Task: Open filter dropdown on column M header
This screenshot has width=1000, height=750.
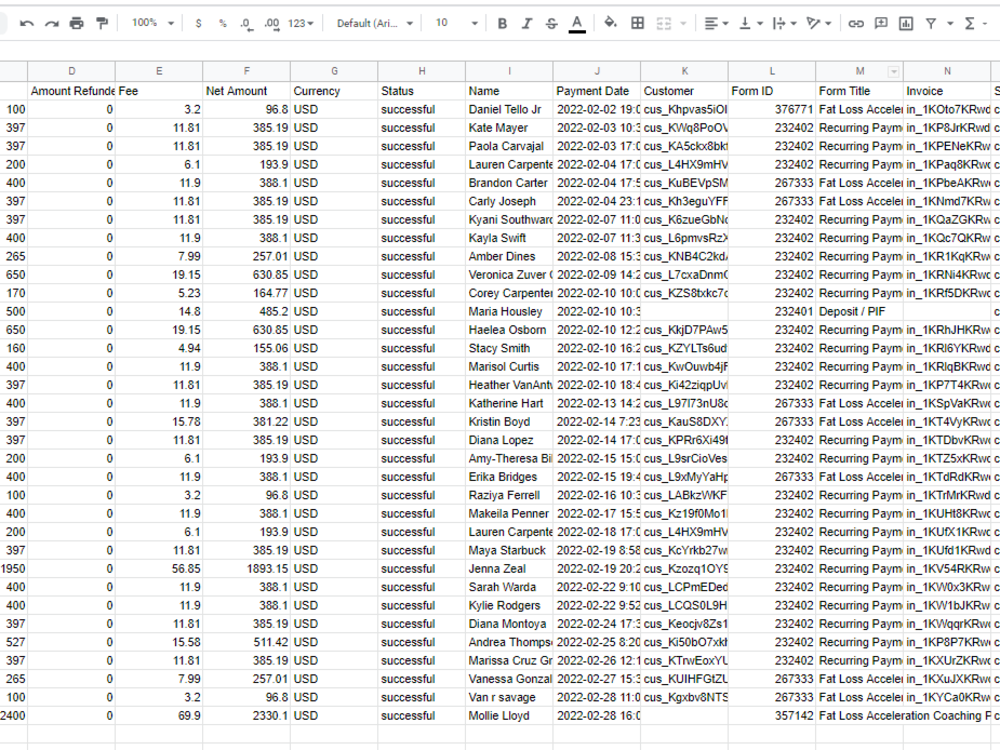Action: tap(893, 71)
